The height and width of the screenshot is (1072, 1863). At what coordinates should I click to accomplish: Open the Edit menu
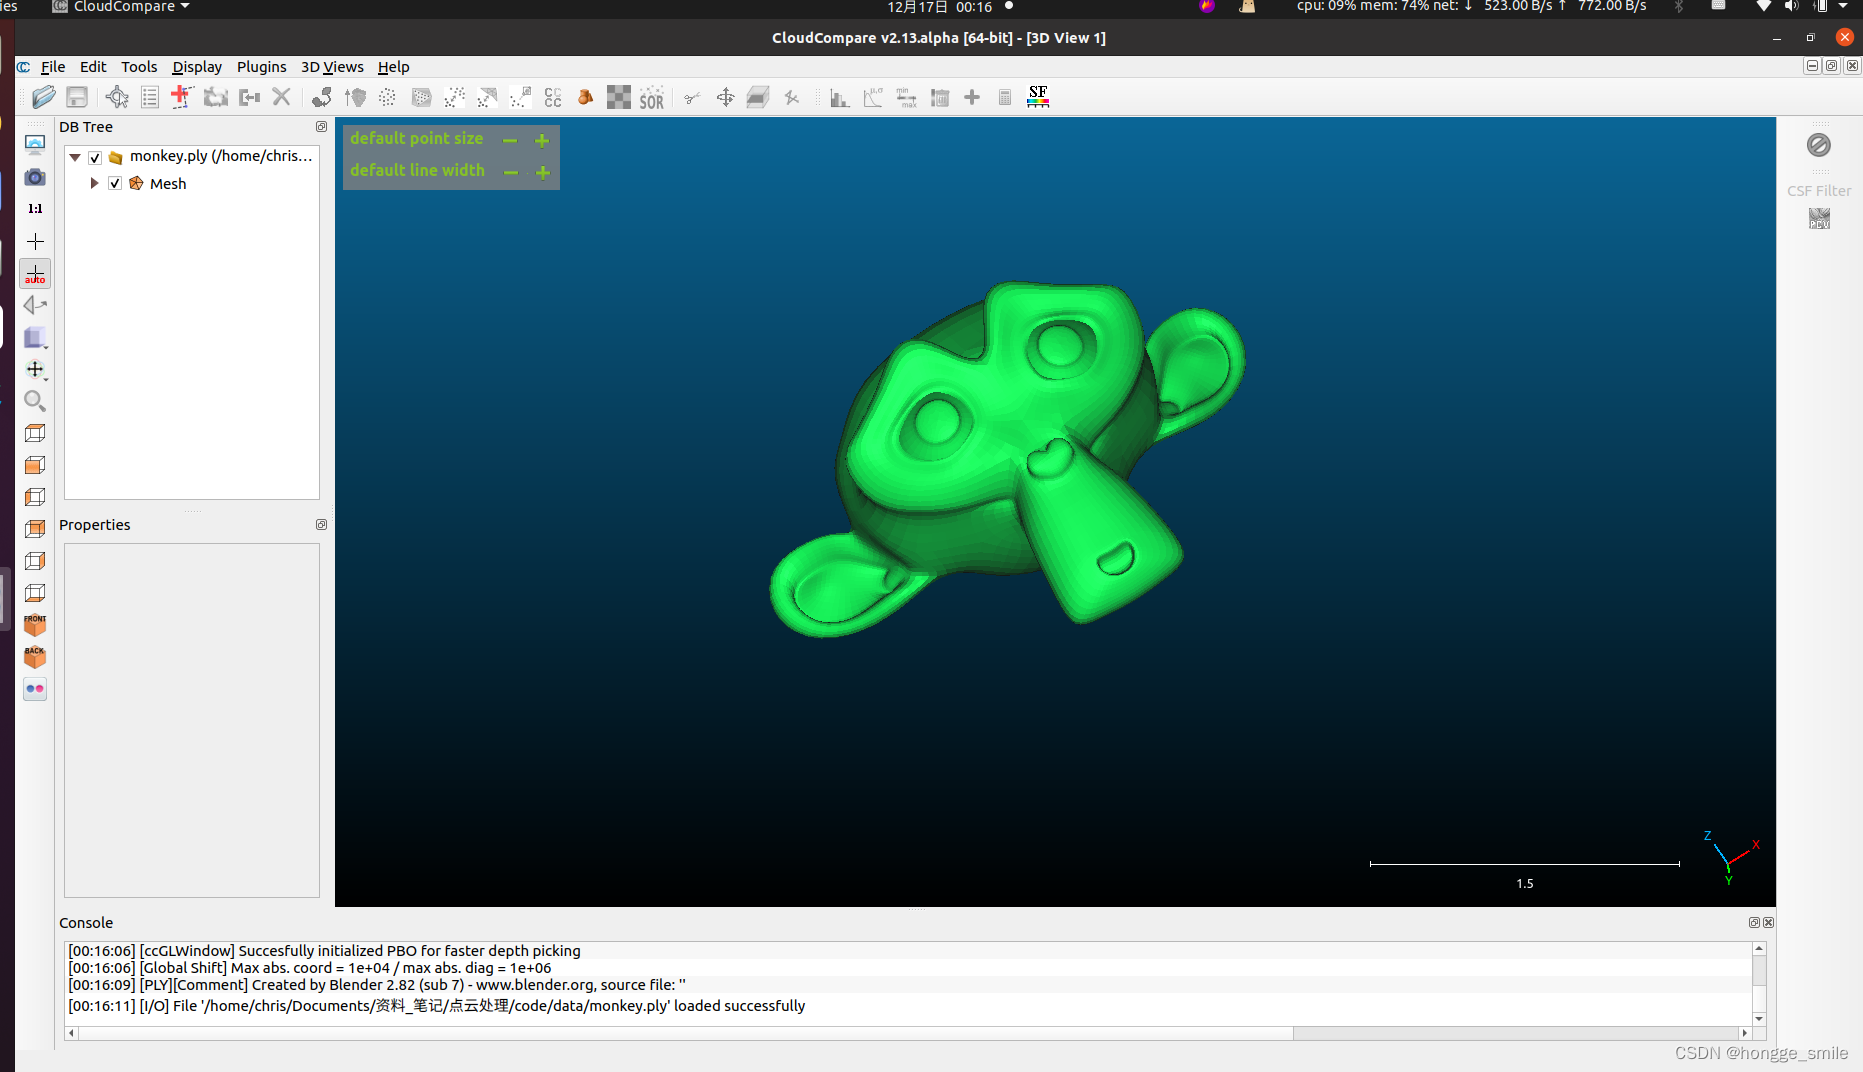tap(93, 67)
